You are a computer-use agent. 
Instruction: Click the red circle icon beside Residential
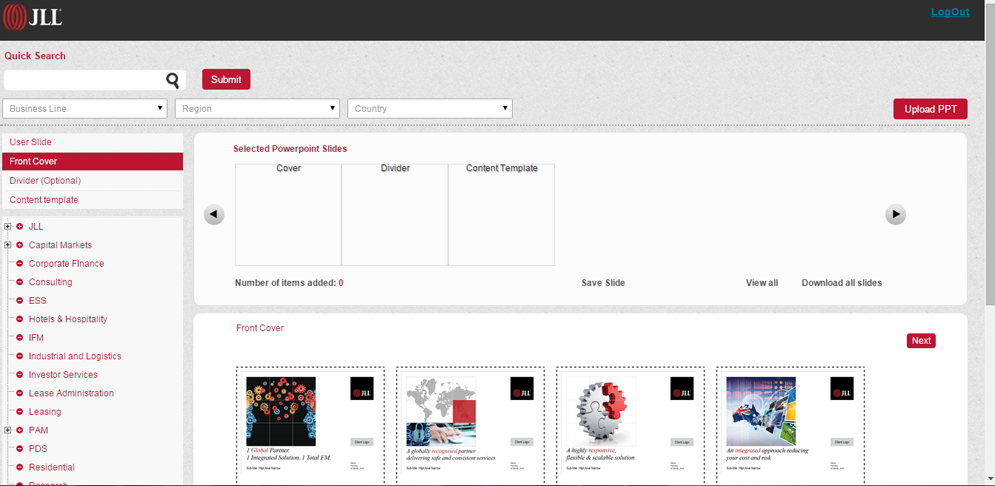click(x=20, y=467)
